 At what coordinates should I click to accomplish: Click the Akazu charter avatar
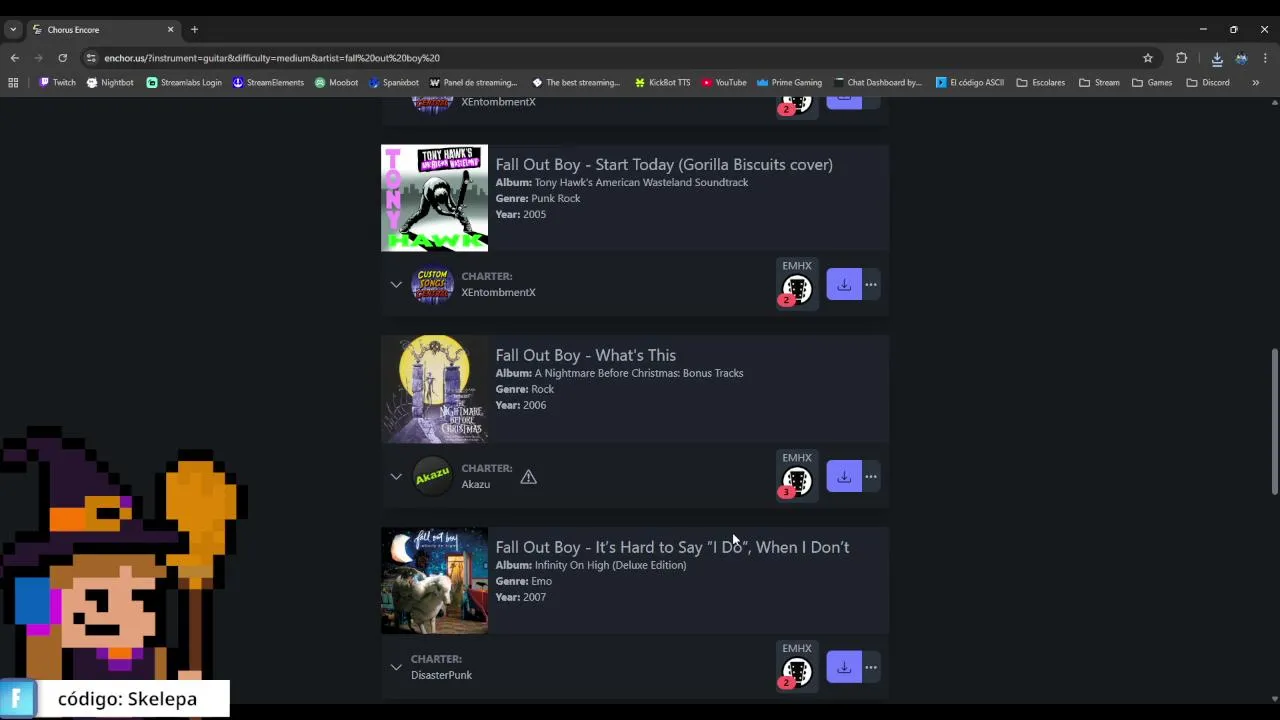click(432, 477)
